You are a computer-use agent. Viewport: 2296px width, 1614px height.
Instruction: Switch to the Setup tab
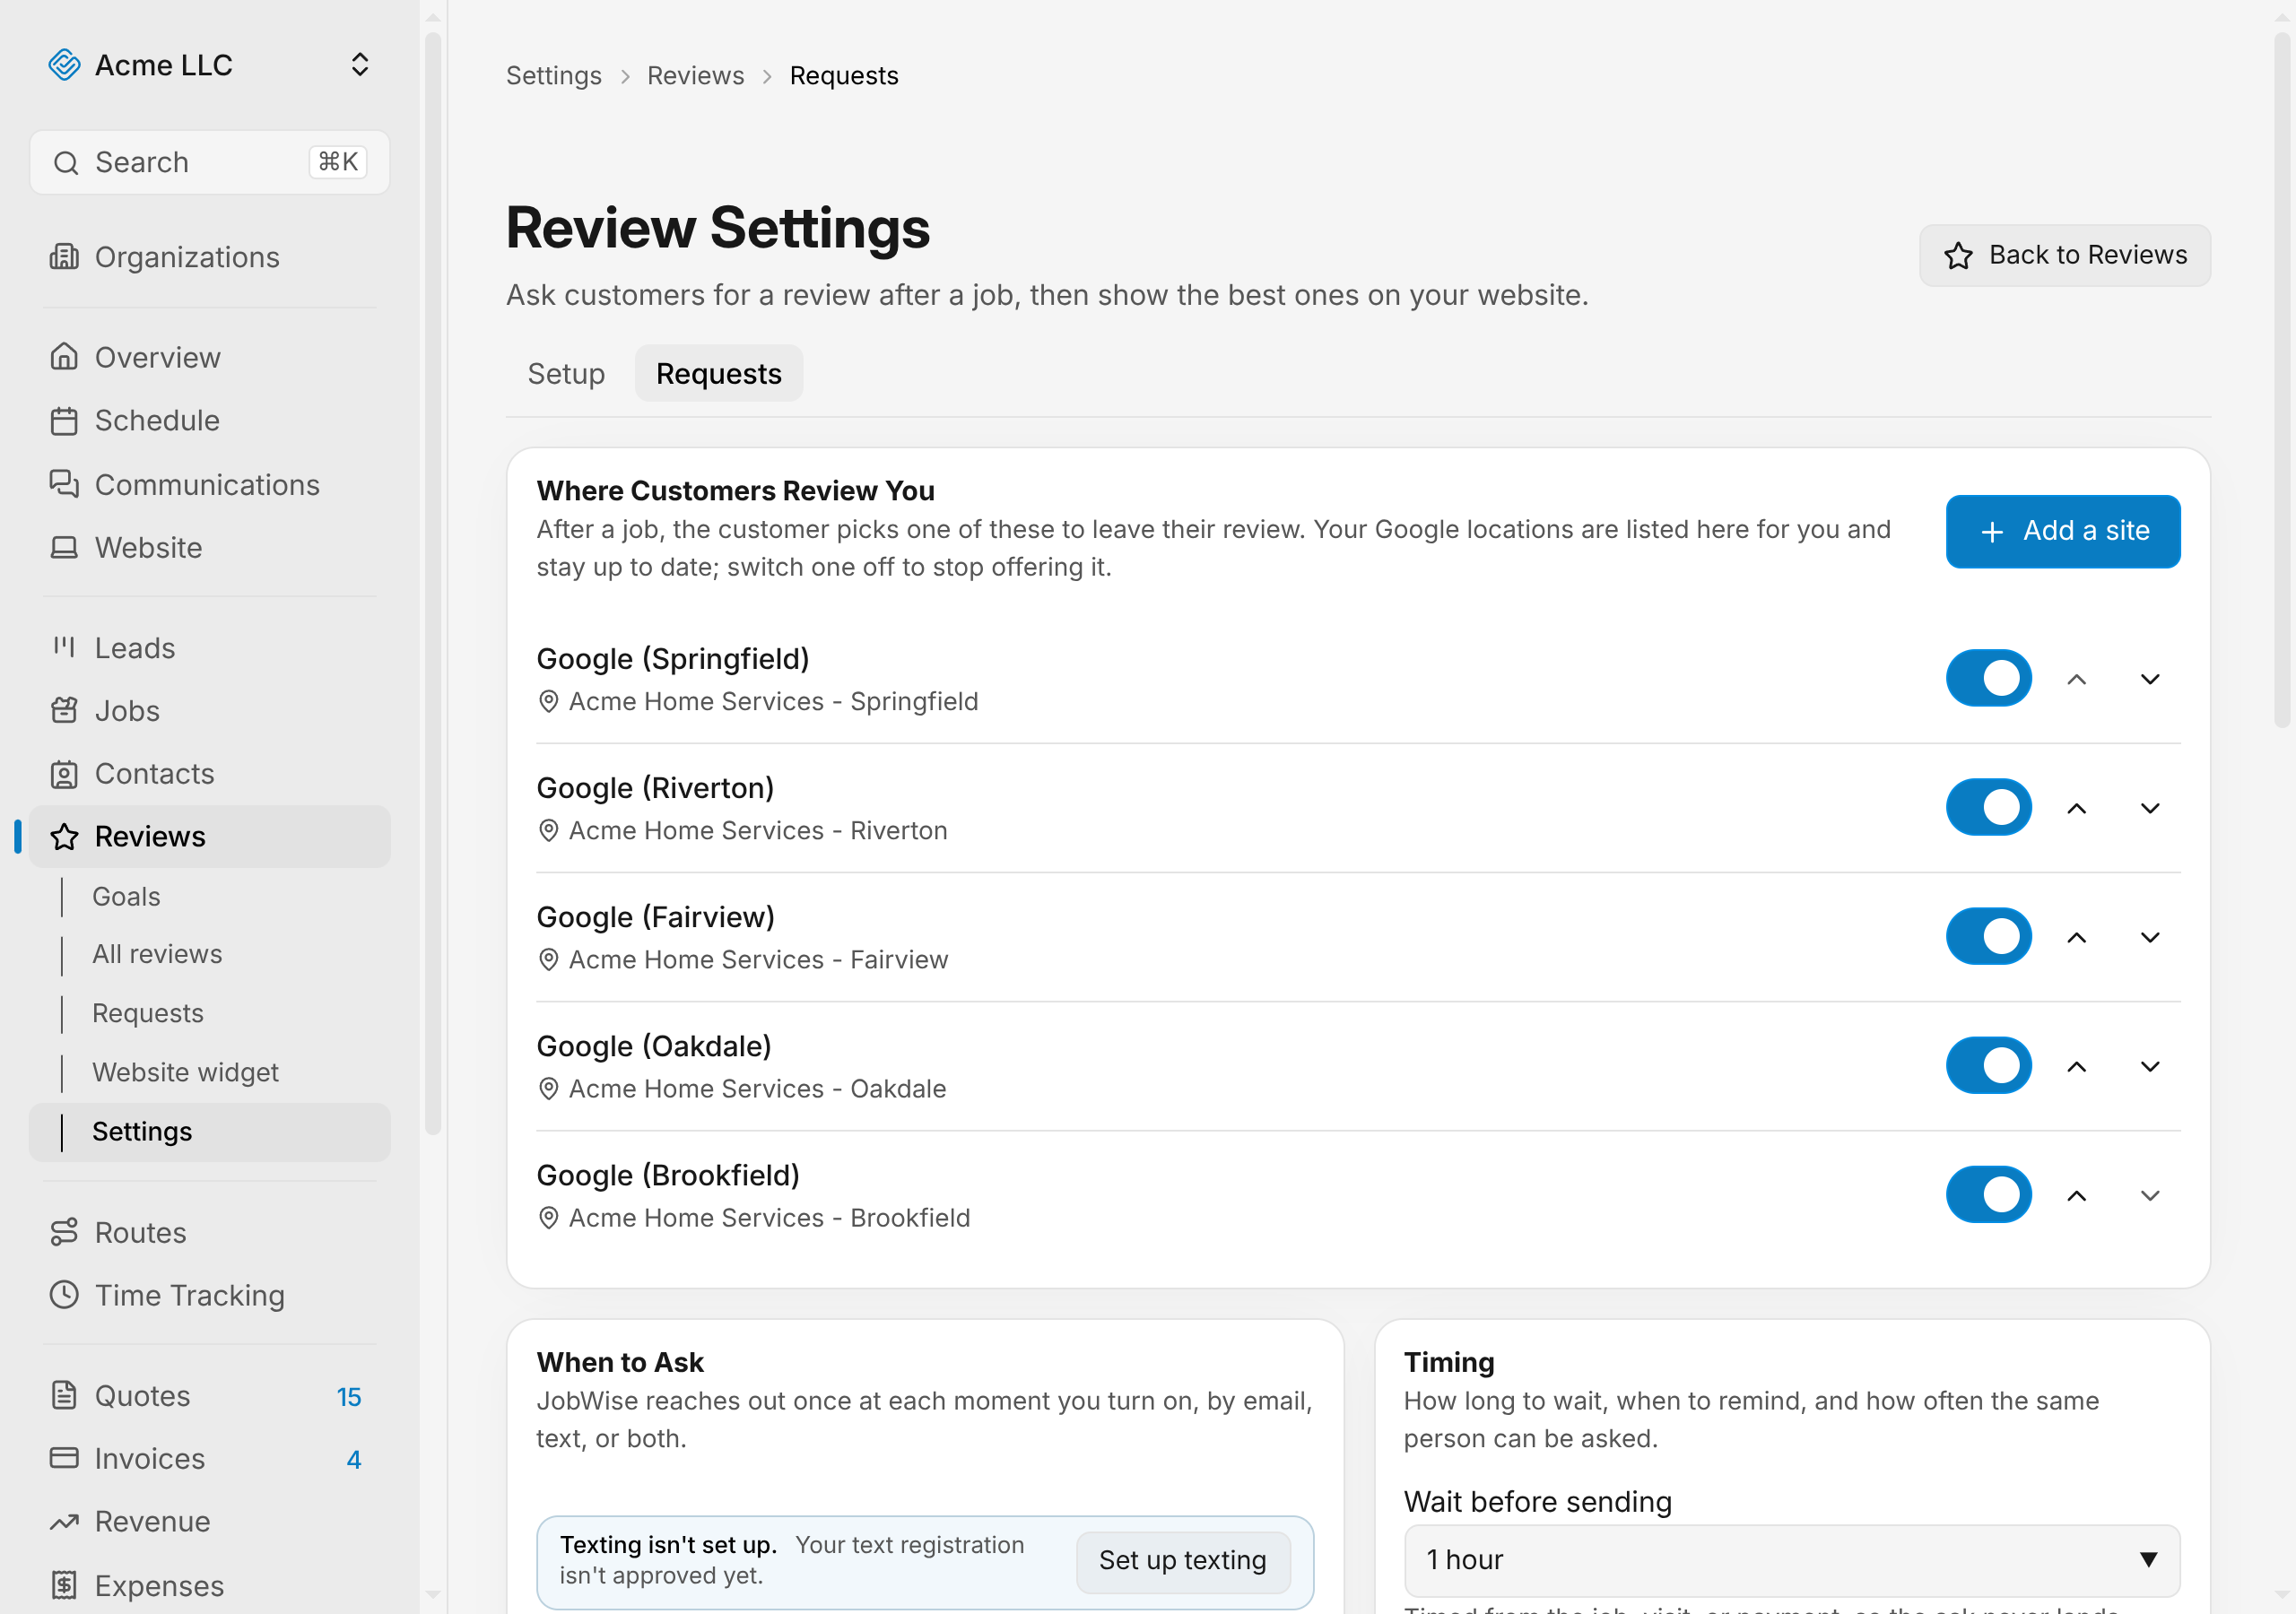coord(566,373)
